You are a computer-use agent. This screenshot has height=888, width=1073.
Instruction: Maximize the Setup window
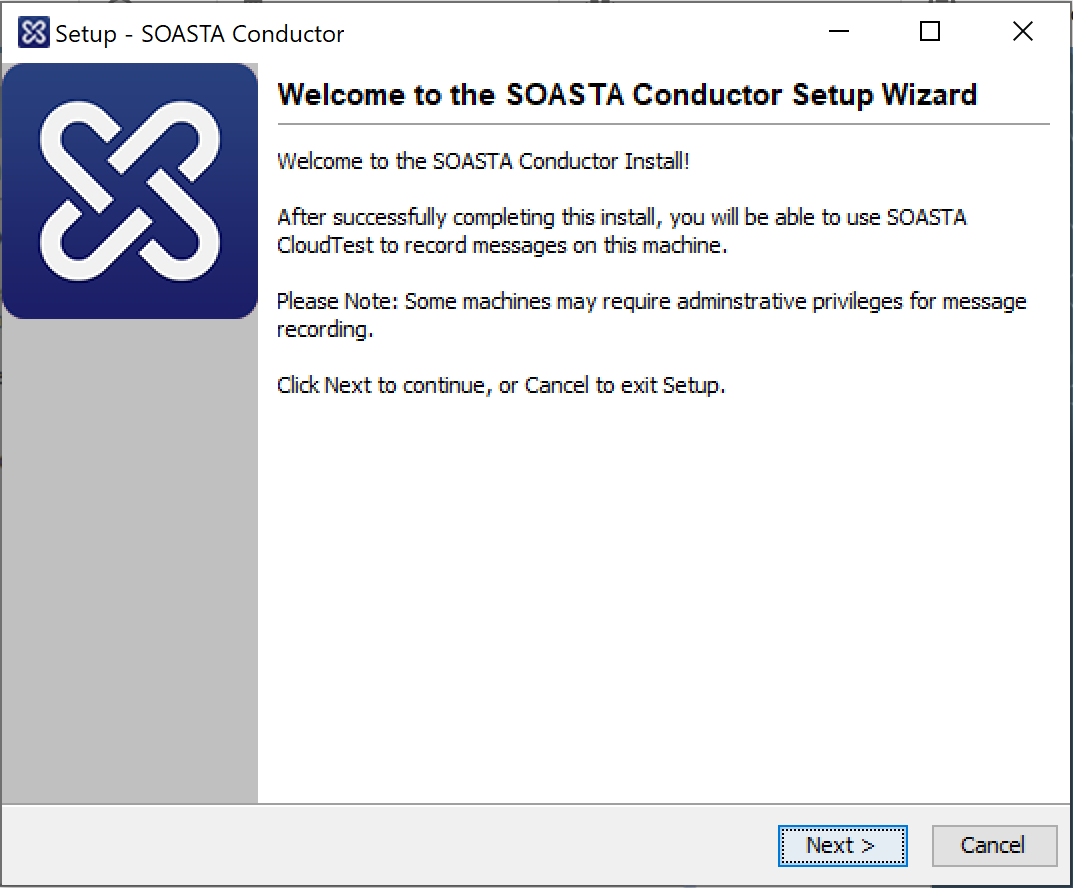(x=930, y=33)
